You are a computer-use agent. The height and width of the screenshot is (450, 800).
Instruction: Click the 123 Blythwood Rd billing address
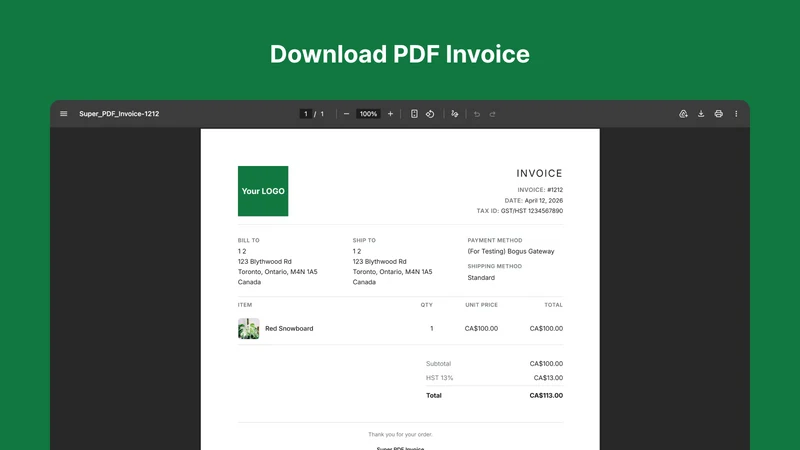[265, 262]
